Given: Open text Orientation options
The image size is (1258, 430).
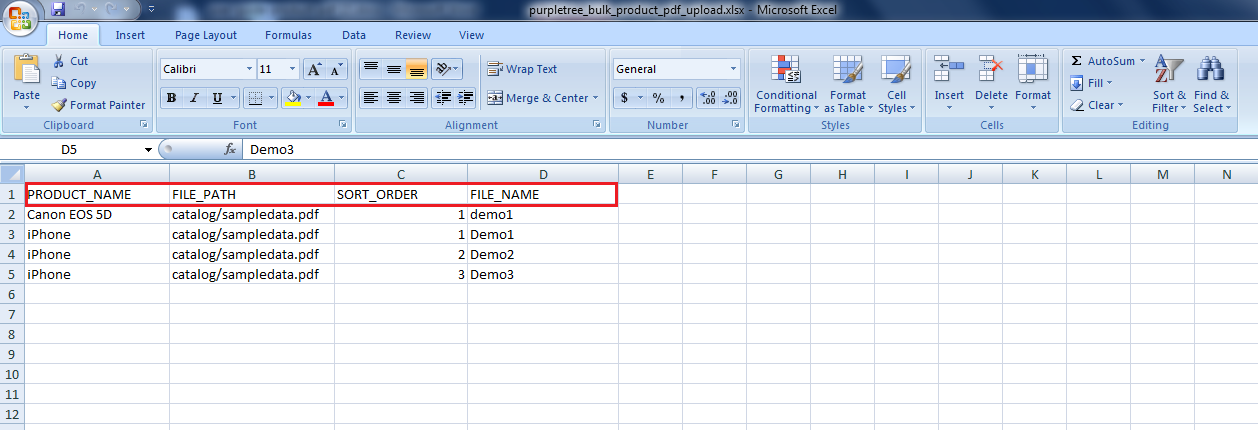Looking at the screenshot, I should pos(447,69).
